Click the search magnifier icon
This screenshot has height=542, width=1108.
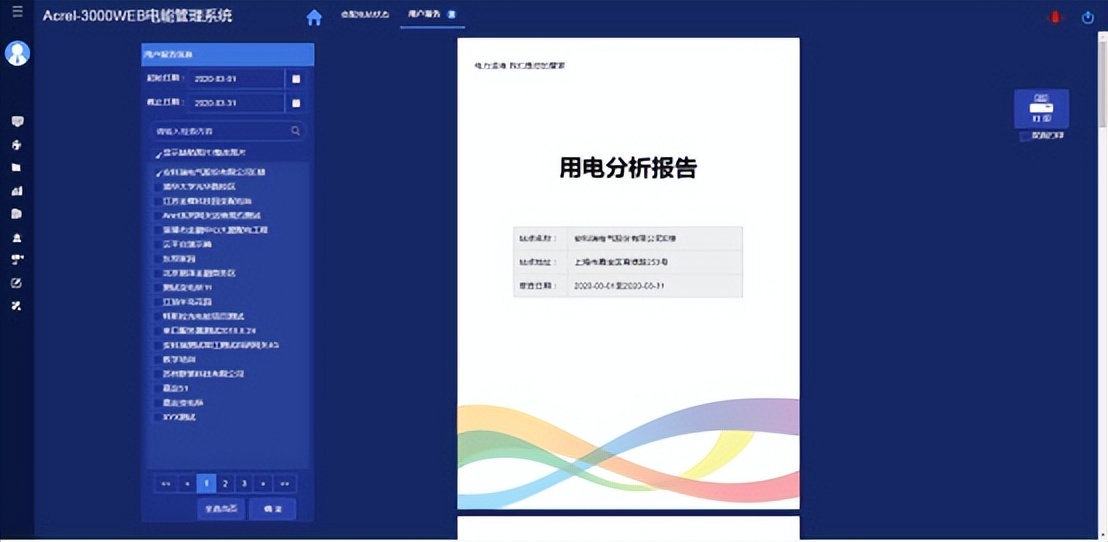click(x=295, y=131)
